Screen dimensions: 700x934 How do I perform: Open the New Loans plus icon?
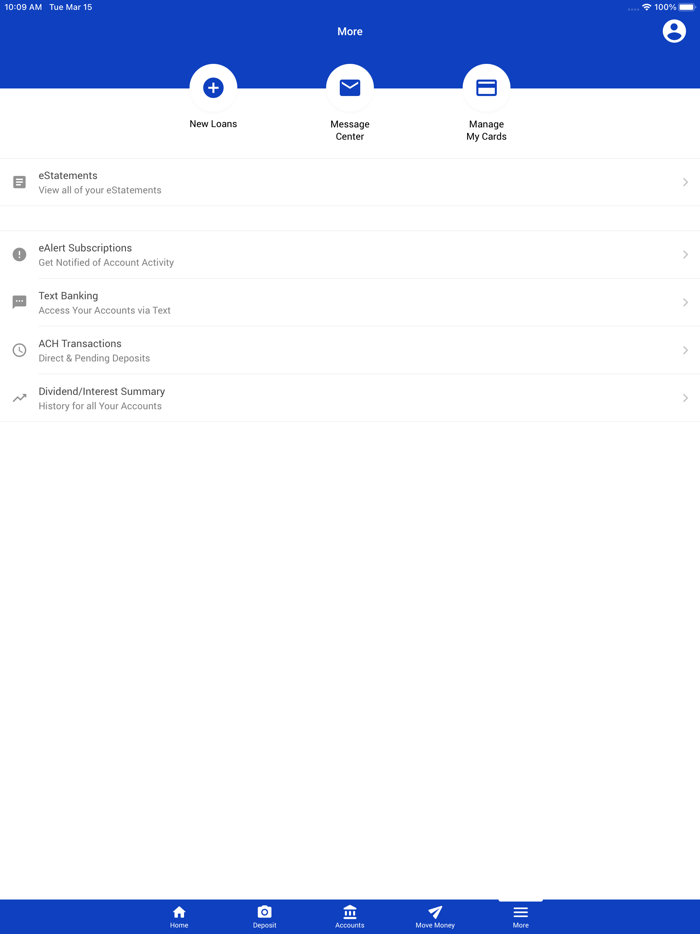pos(213,88)
